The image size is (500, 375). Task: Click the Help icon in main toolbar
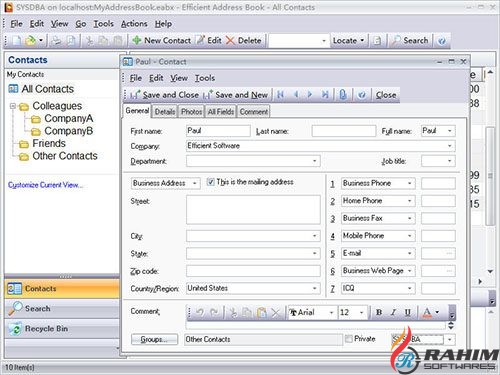click(x=442, y=41)
